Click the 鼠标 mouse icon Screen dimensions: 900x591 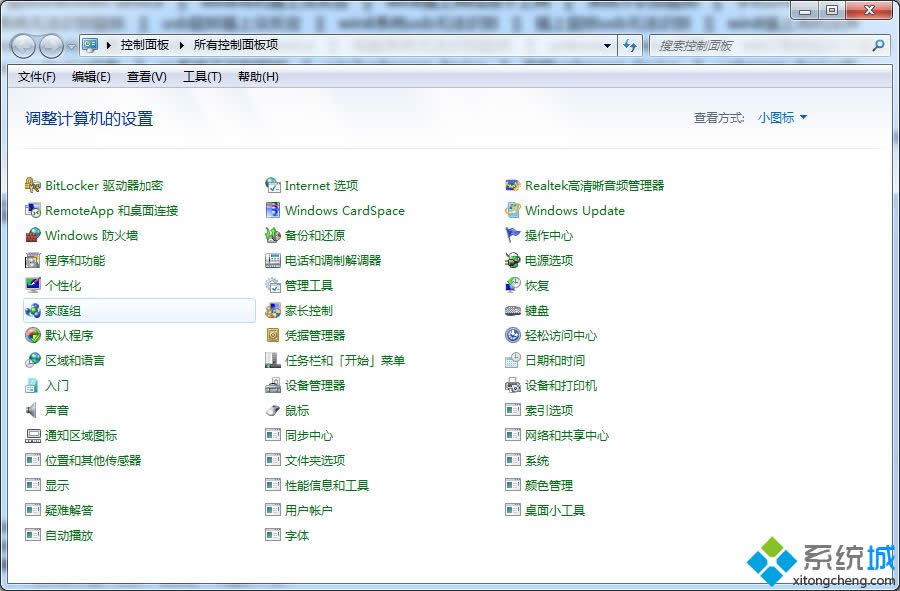[x=273, y=410]
